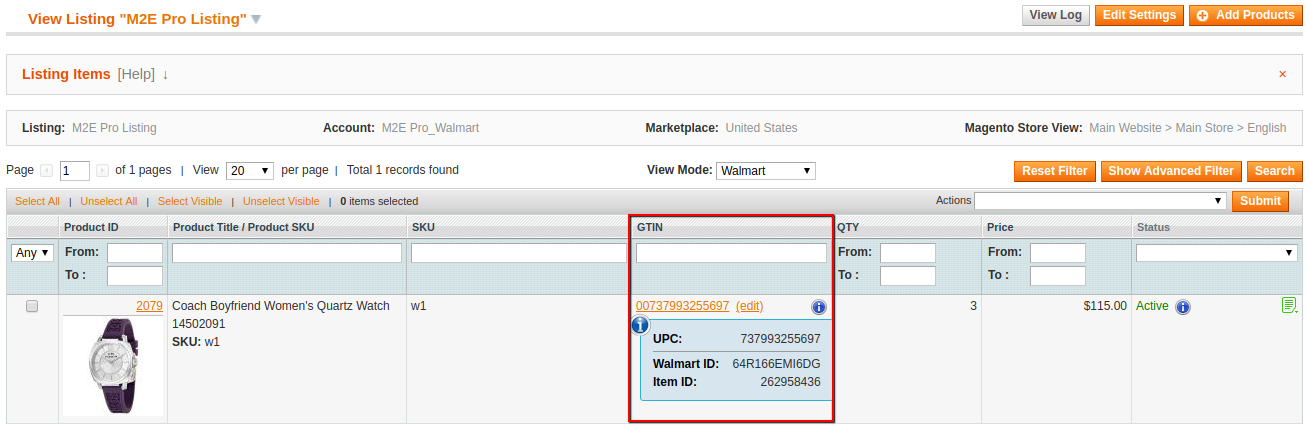Screen dimensions: 1308x429
Task: Expand the Actions dropdown
Action: click(x=1100, y=201)
